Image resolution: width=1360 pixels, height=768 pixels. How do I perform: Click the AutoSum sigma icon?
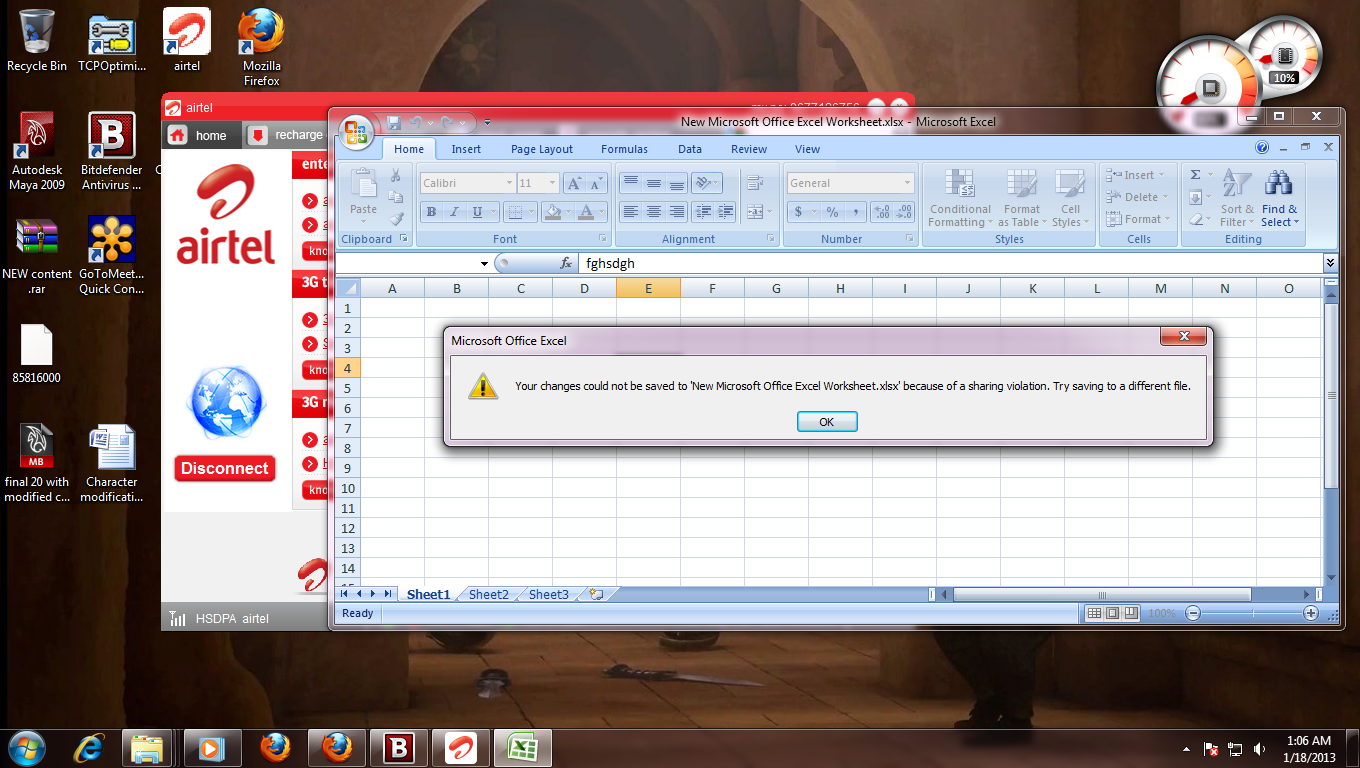click(1195, 175)
